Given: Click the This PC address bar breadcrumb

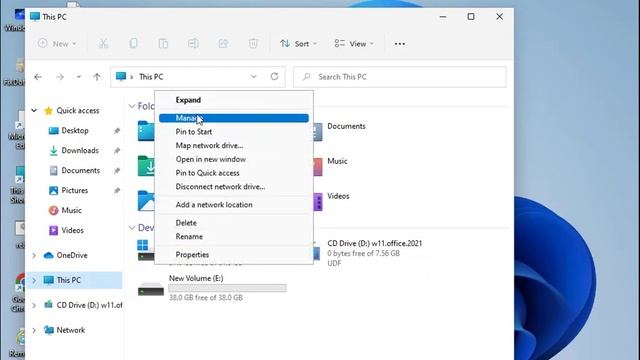Looking at the screenshot, I should point(151,77).
